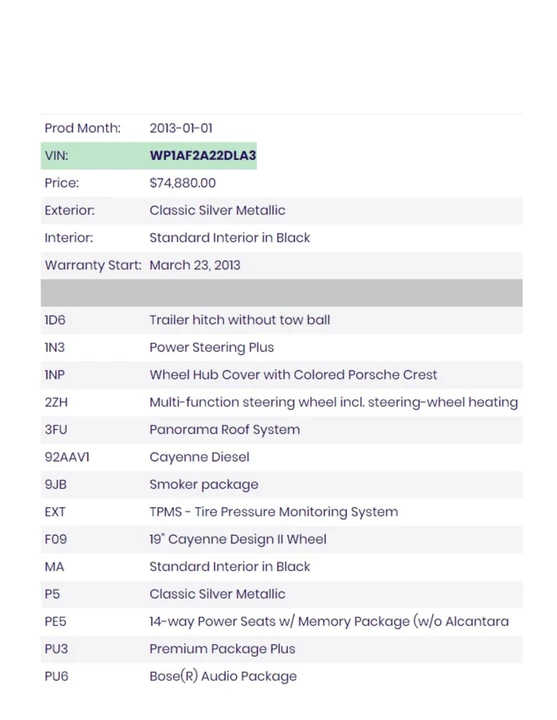
Task: Click the Warranty Start date March 23, 2013
Action: coord(195,265)
